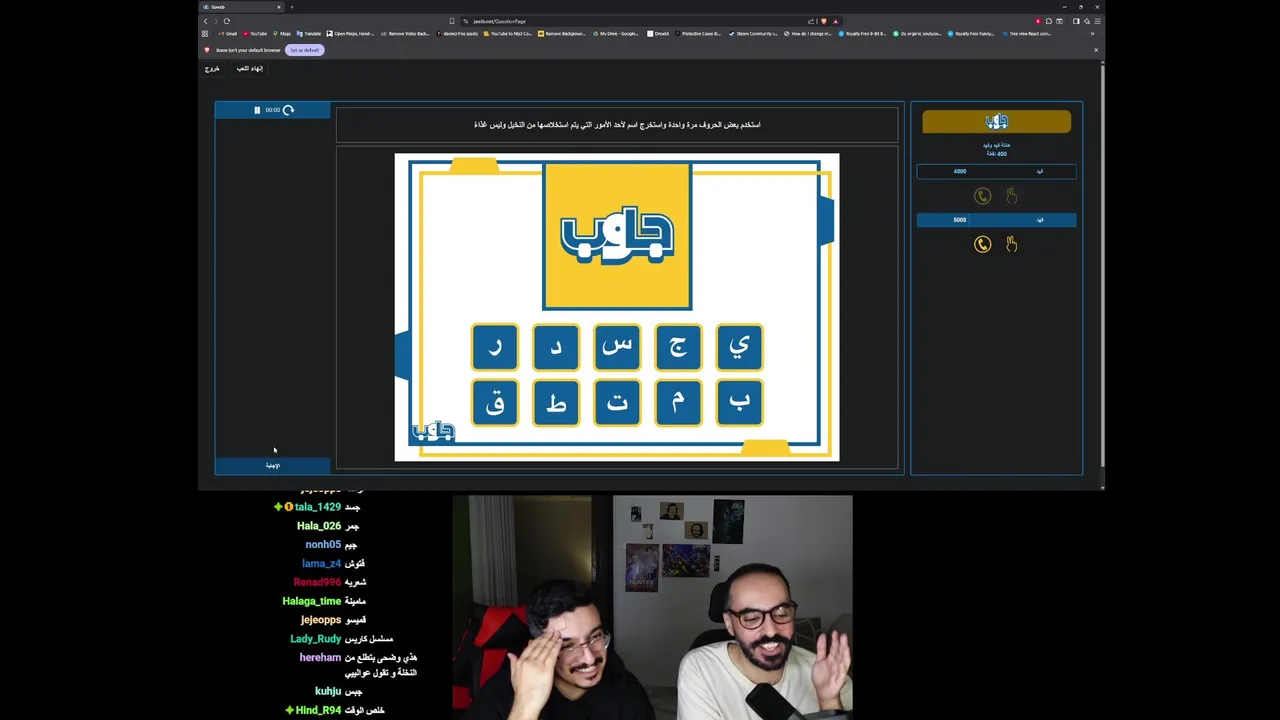
Task: Reset the timer with circular arrow icon
Action: 288,110
